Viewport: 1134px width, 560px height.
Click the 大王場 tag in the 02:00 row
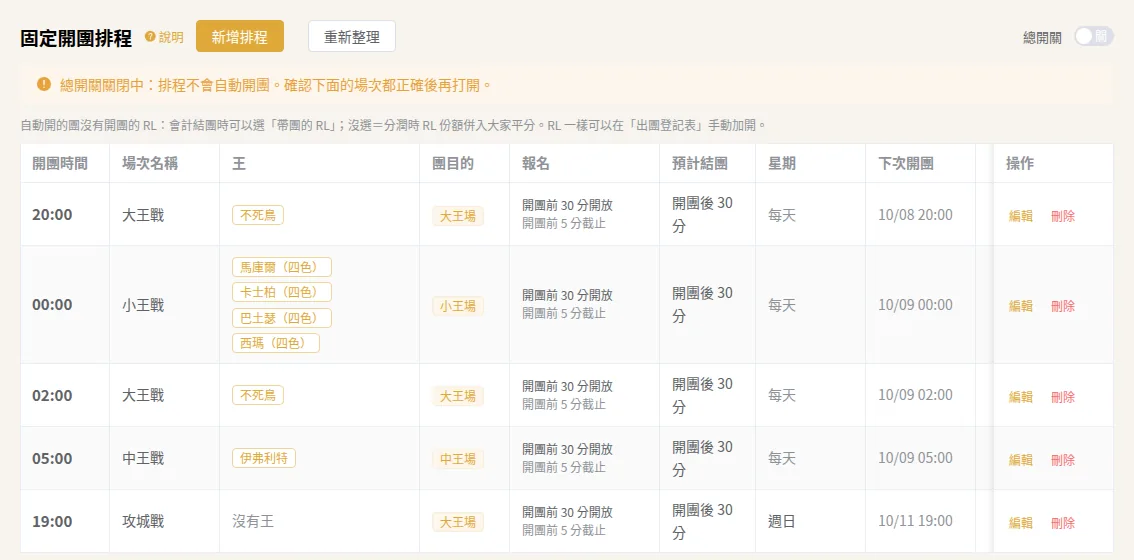pyautogui.click(x=458, y=396)
